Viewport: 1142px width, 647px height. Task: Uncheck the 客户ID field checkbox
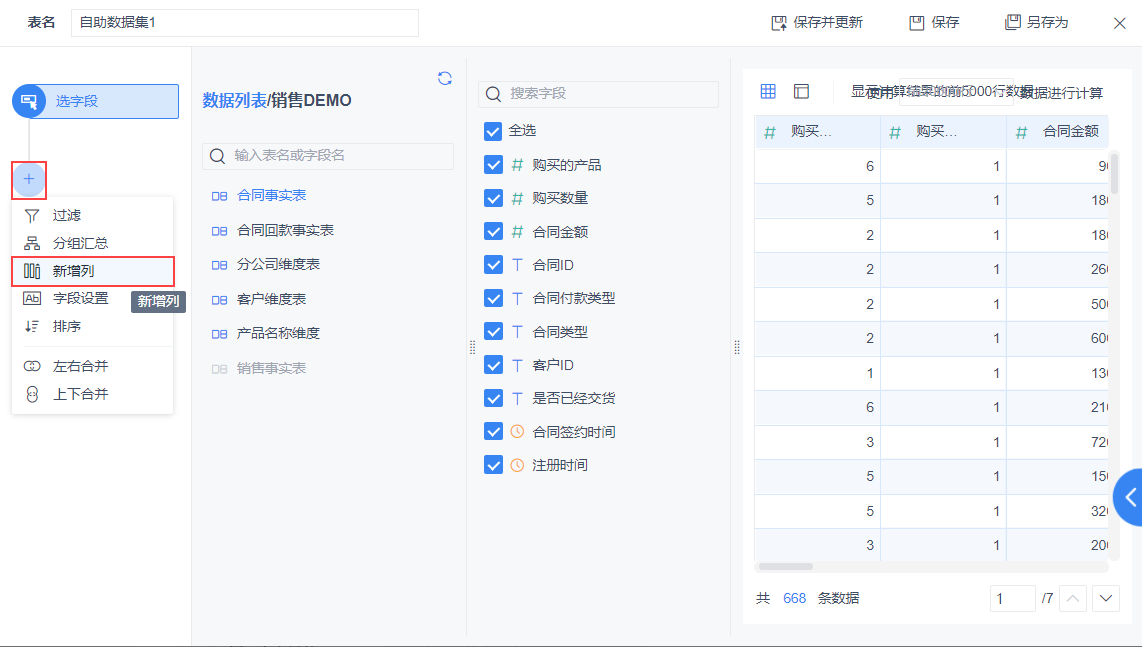tap(493, 364)
